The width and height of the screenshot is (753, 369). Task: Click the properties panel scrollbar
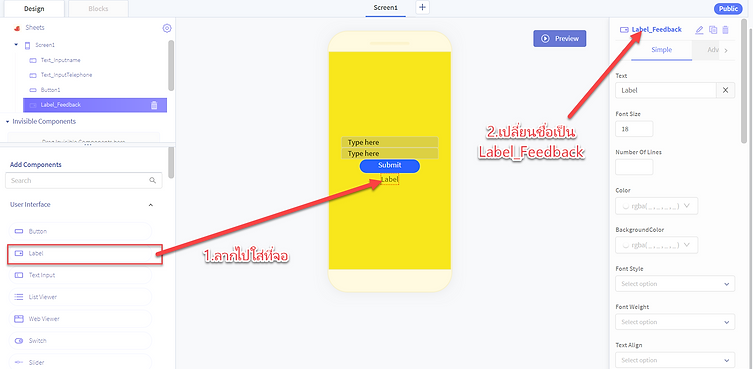pos(744,82)
